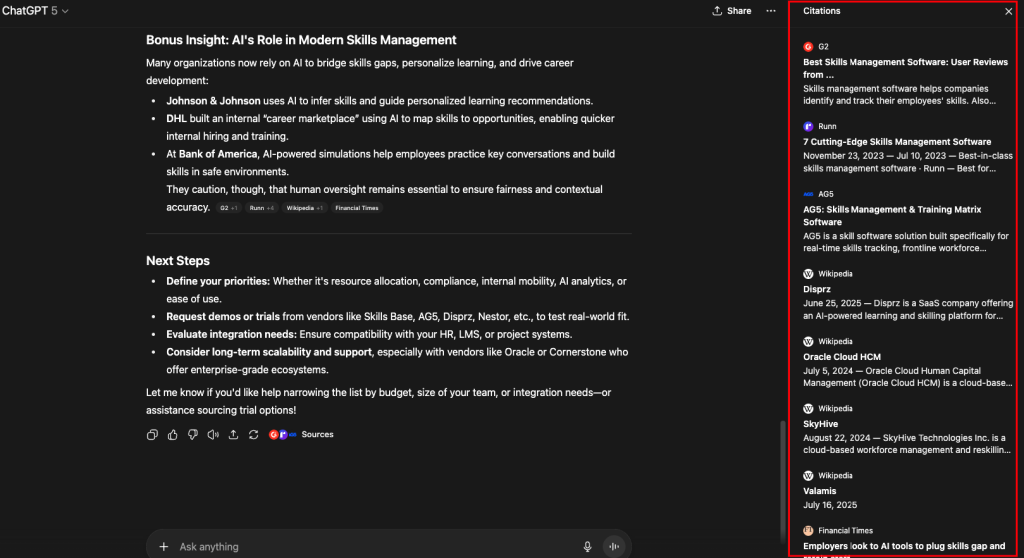Play the response aloud with speaker icon

tap(213, 435)
